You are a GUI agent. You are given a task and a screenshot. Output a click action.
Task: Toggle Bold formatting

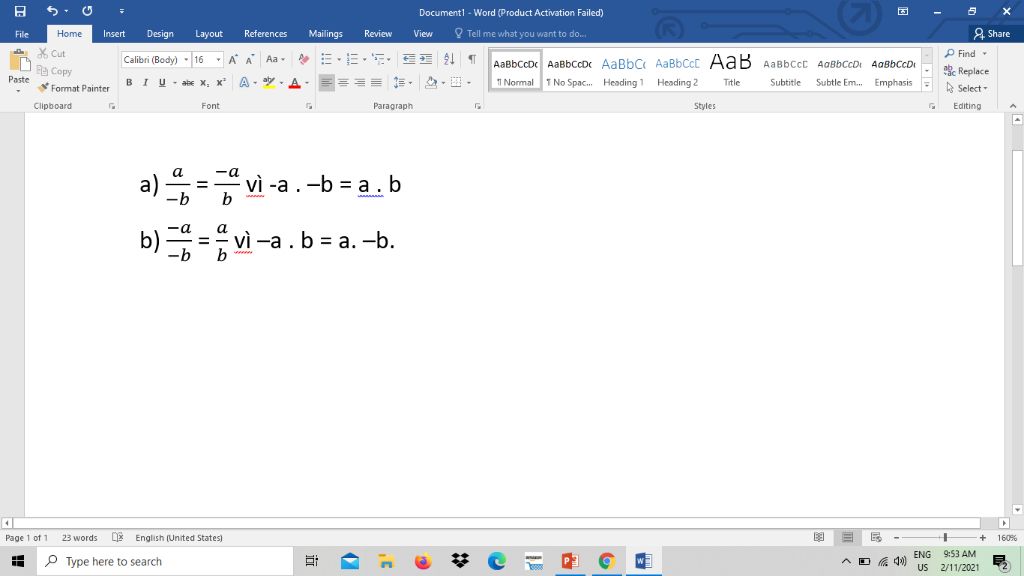(x=129, y=82)
